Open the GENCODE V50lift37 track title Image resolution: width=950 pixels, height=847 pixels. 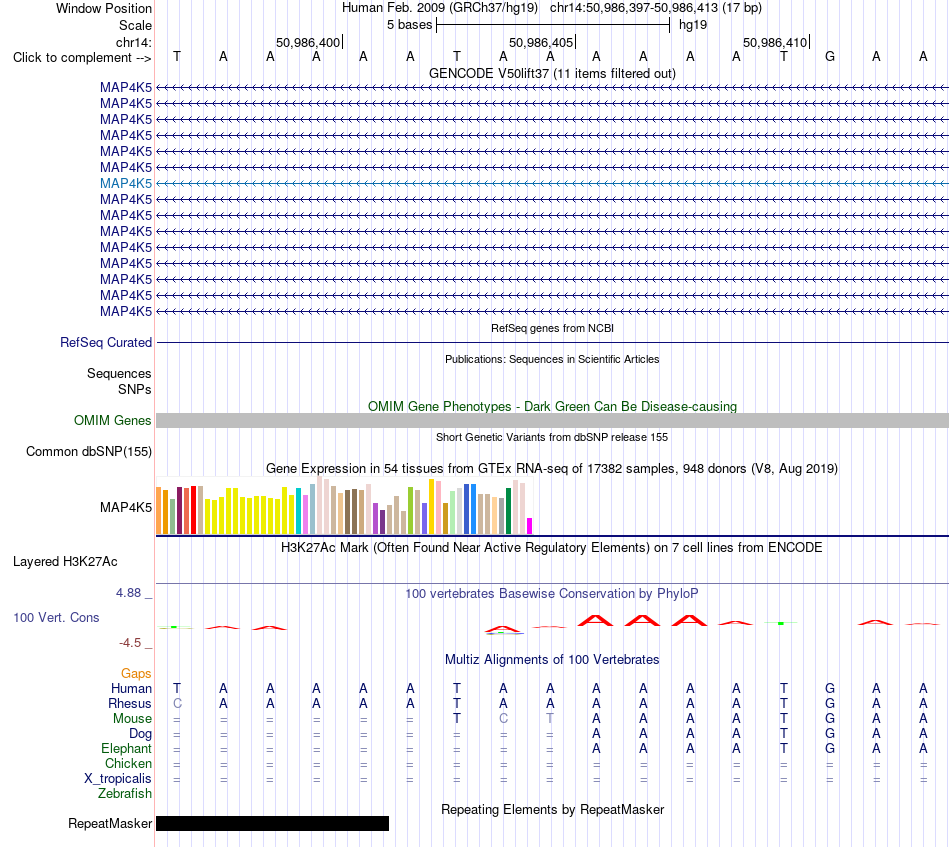pyautogui.click(x=552, y=73)
